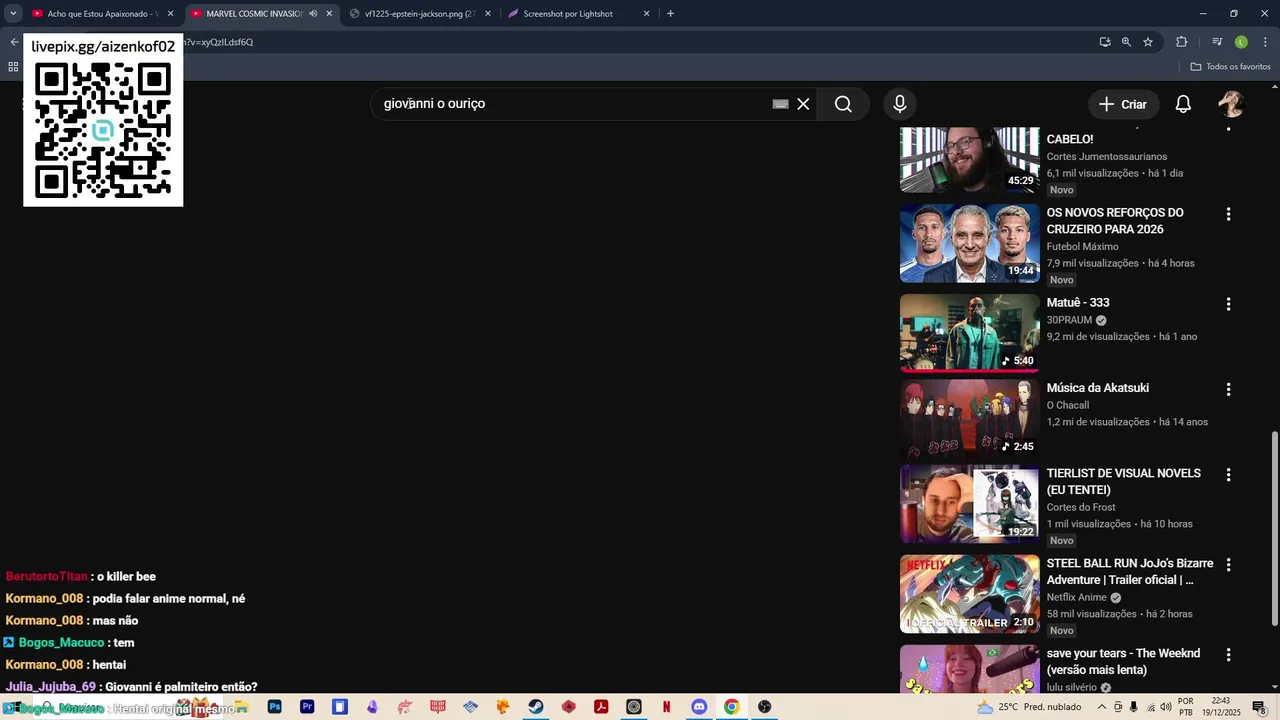Click the Criar button

tap(1123, 104)
